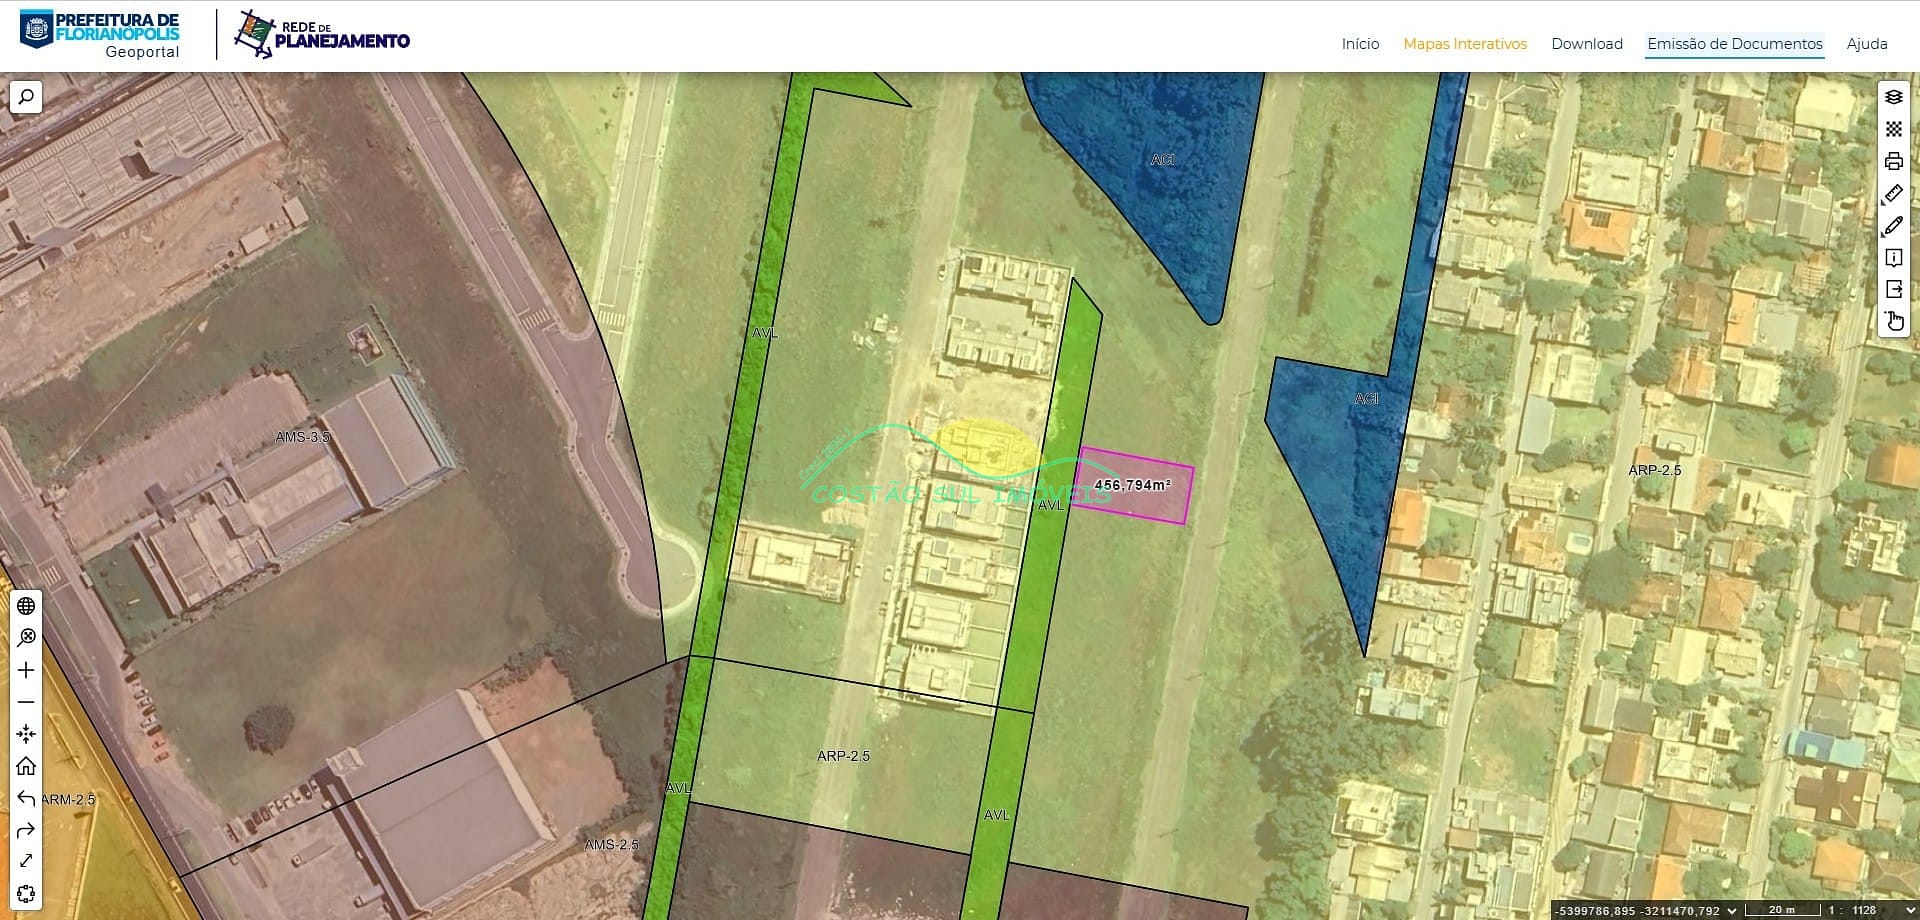1920x920 pixels.
Task: Zoom in with the plus button
Action: [x=26, y=670]
